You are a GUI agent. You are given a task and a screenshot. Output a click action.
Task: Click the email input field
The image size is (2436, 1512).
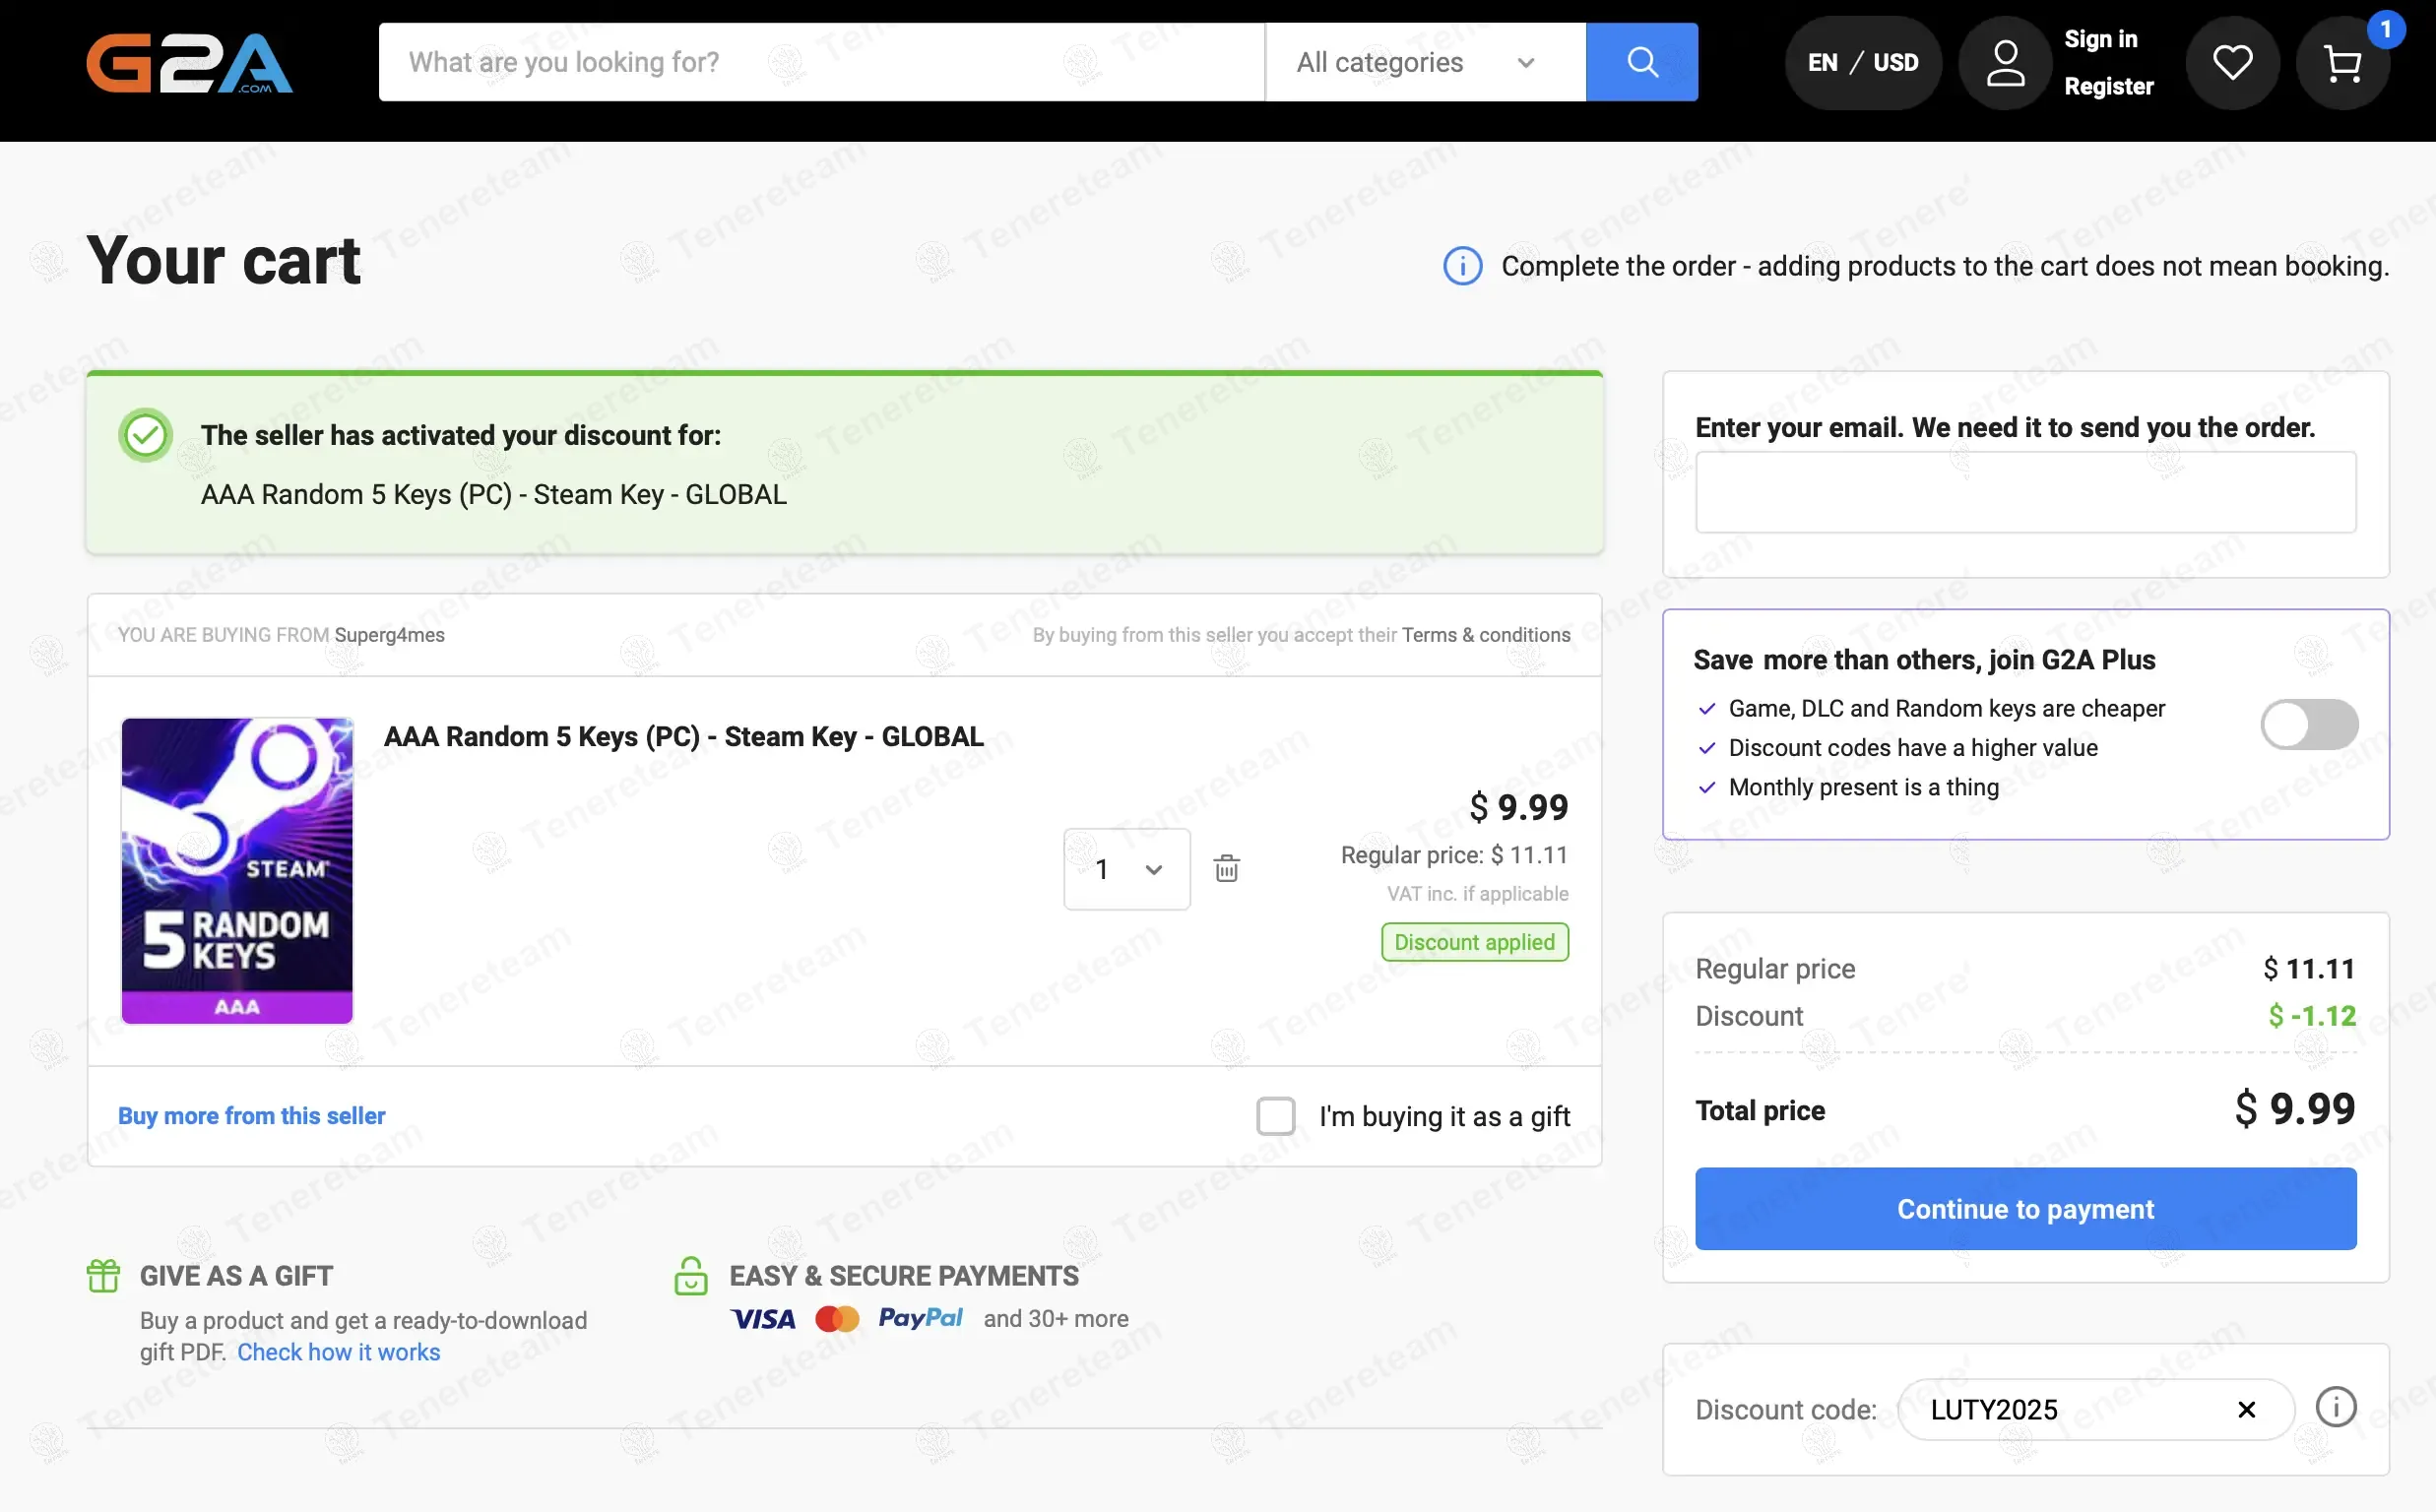click(2025, 492)
